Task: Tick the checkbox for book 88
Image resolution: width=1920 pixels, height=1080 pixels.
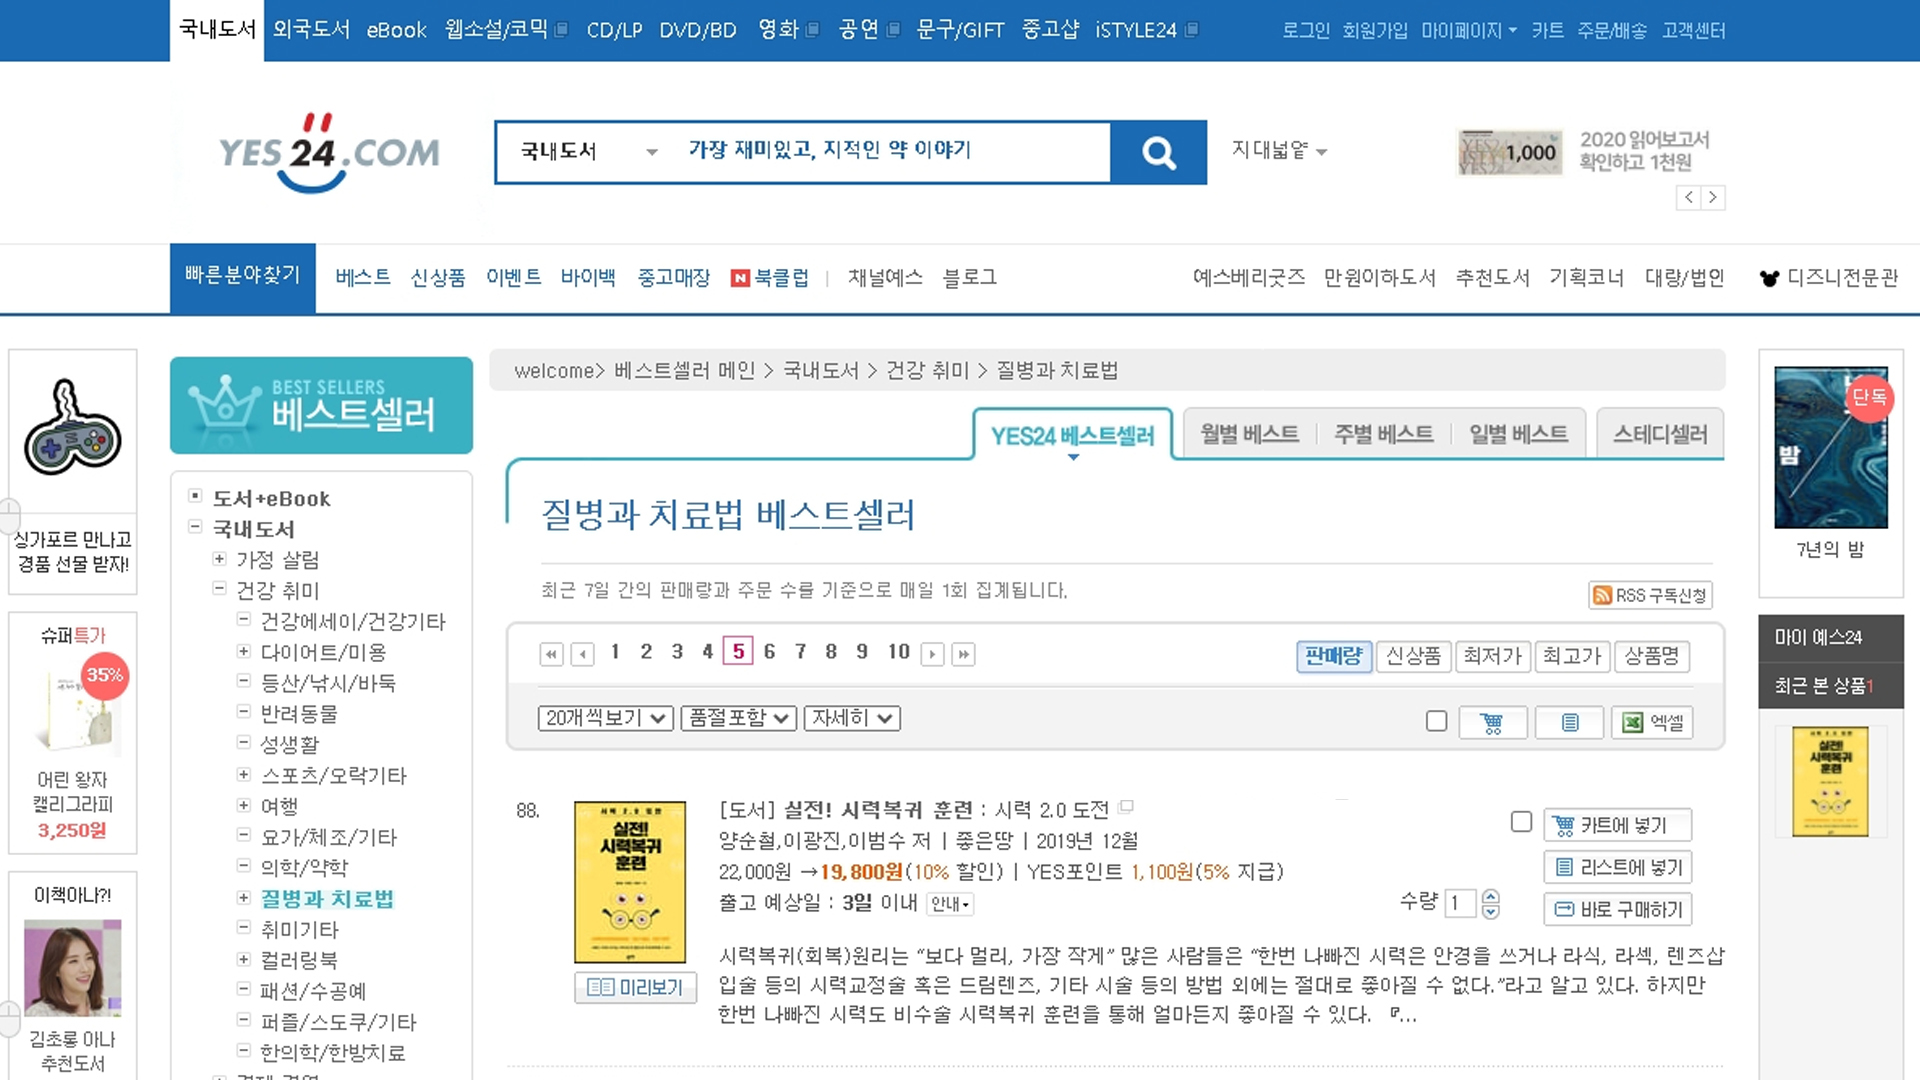Action: pyautogui.click(x=1521, y=822)
